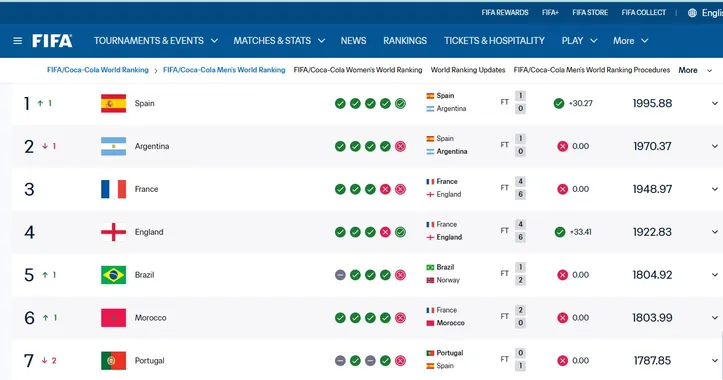Open the Tournaments & Events dropdown
723x380 pixels.
(x=156, y=41)
